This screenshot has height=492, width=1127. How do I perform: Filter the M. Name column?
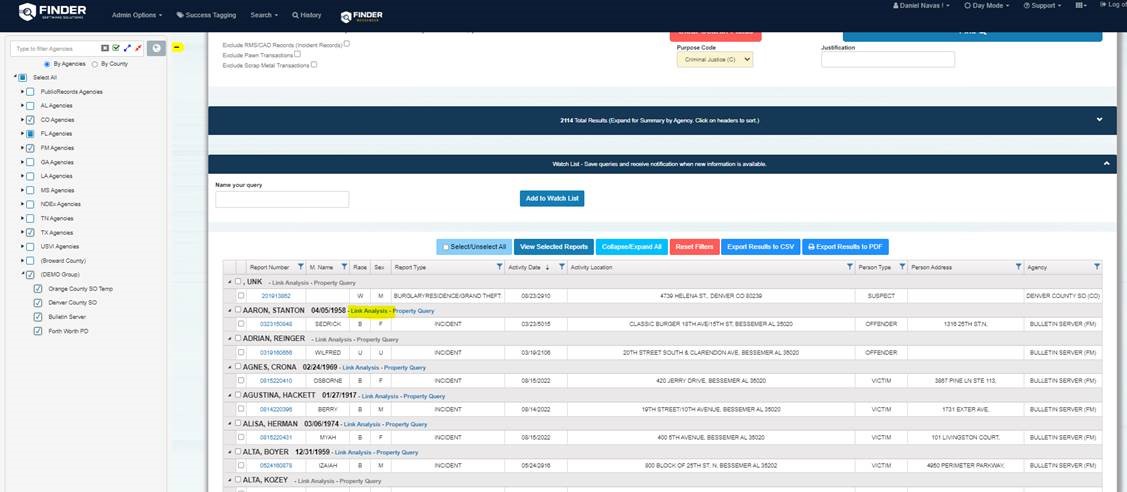pos(344,267)
